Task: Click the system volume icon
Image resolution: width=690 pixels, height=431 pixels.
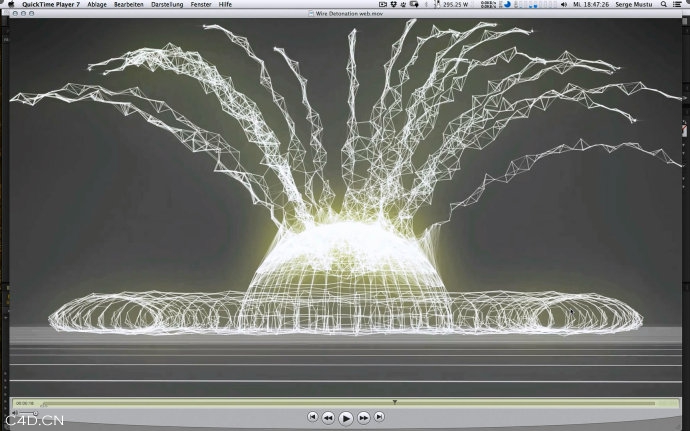Action: (x=564, y=4)
